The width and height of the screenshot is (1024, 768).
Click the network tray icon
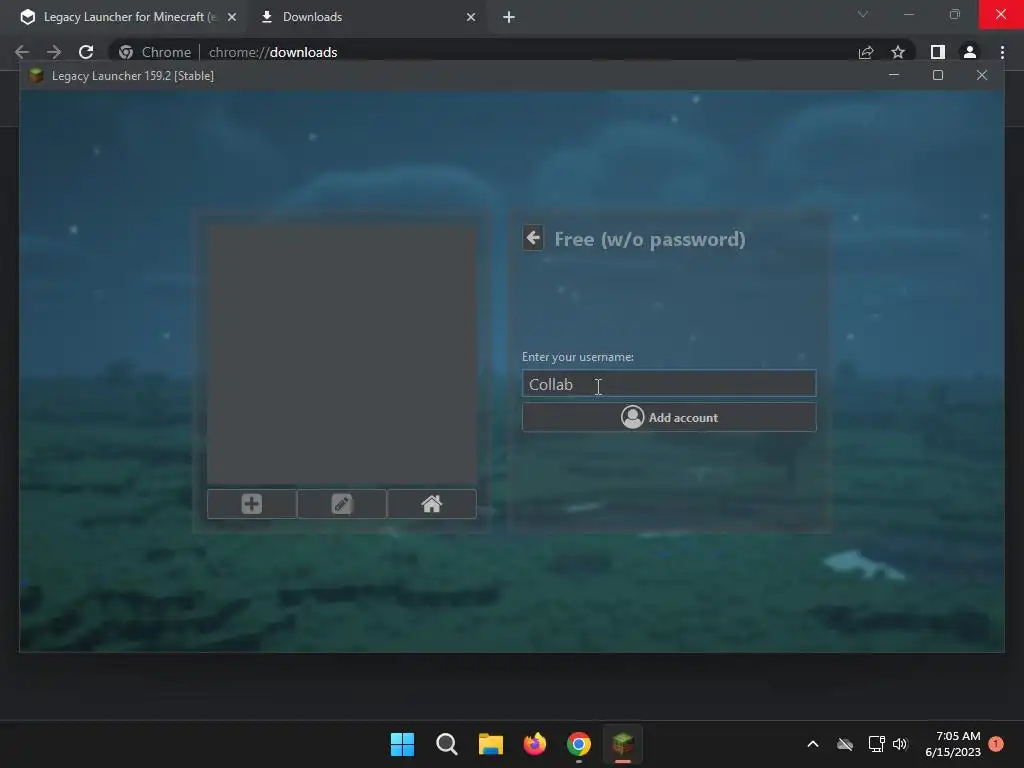(x=876, y=744)
